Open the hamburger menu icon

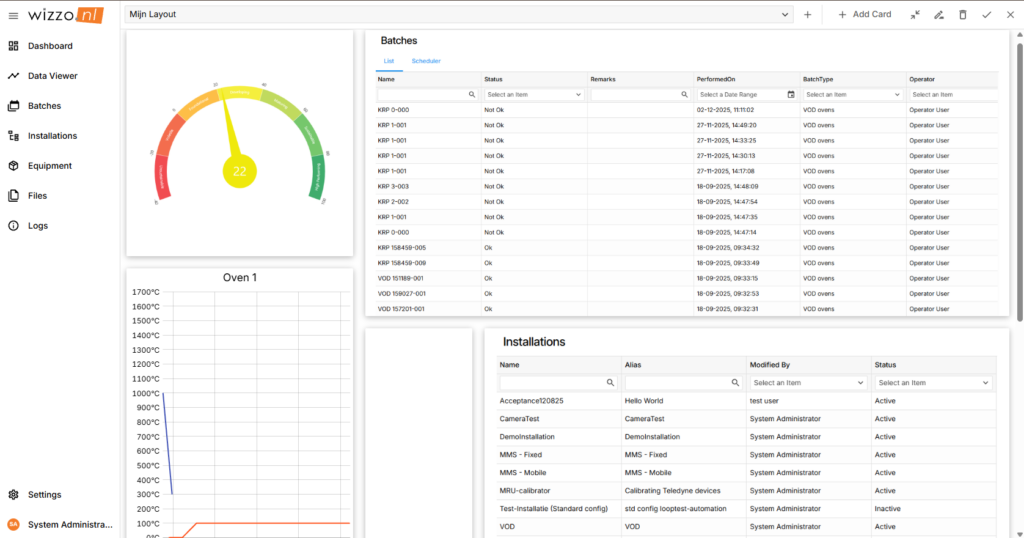[x=13, y=16]
